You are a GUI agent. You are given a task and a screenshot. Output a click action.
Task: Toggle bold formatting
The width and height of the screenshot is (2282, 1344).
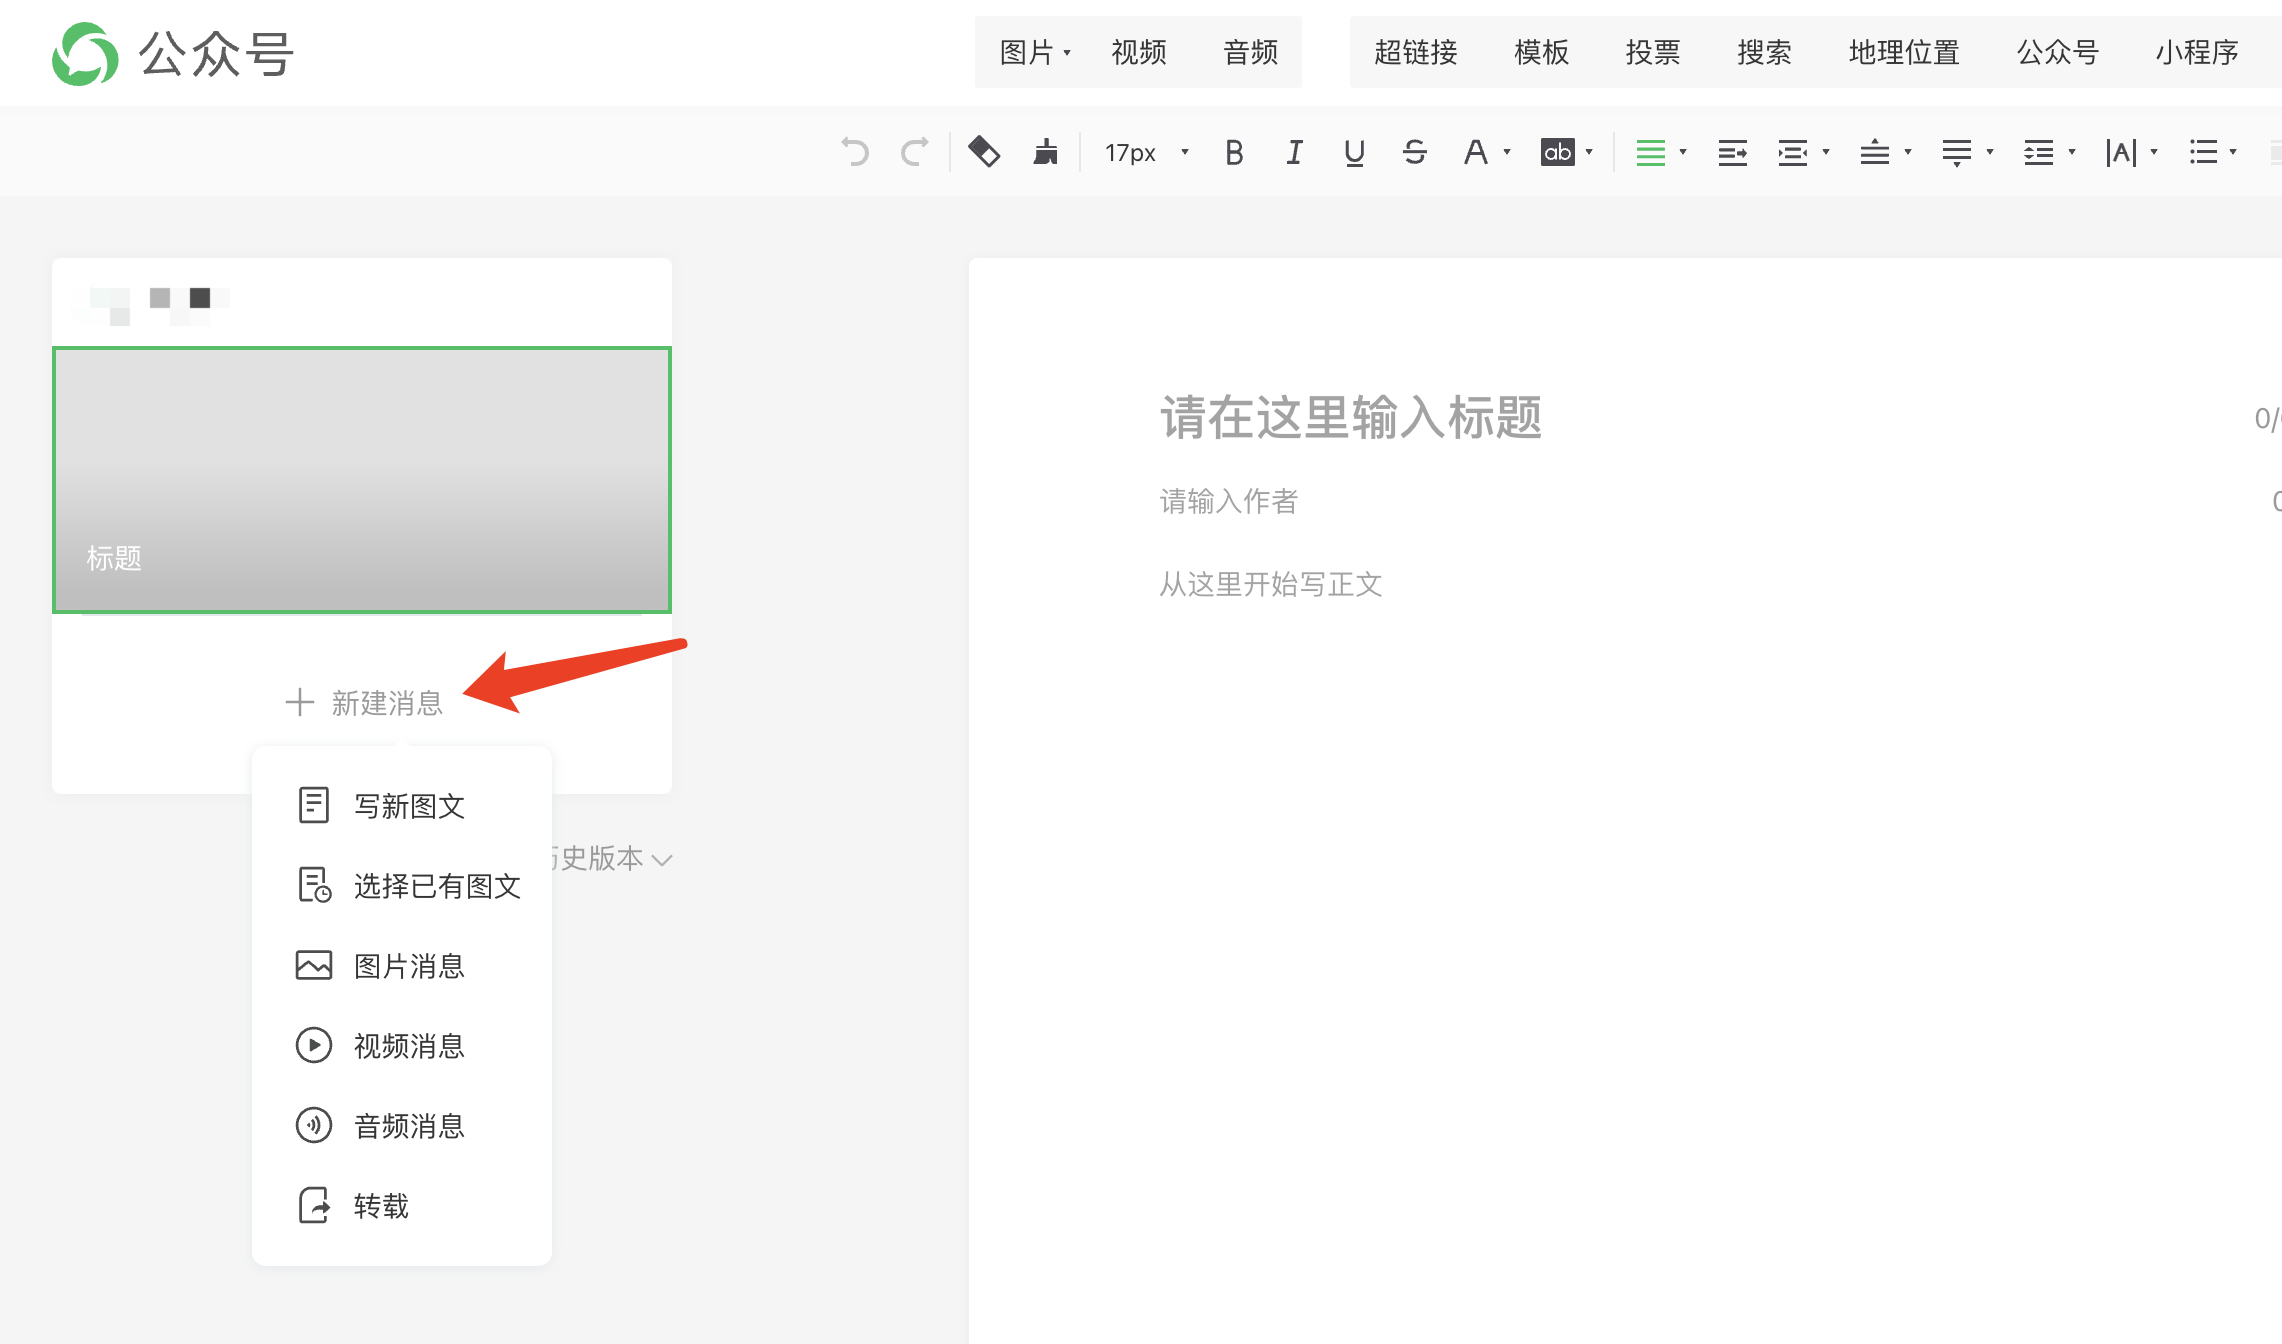(x=1234, y=152)
